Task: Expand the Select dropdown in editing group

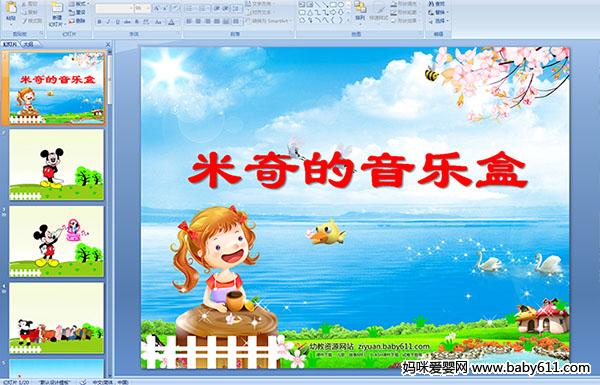Action: pos(447,21)
